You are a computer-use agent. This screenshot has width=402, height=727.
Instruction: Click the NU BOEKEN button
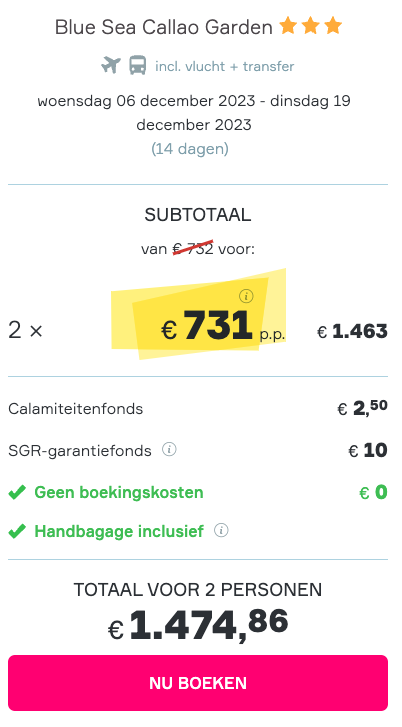coord(198,683)
